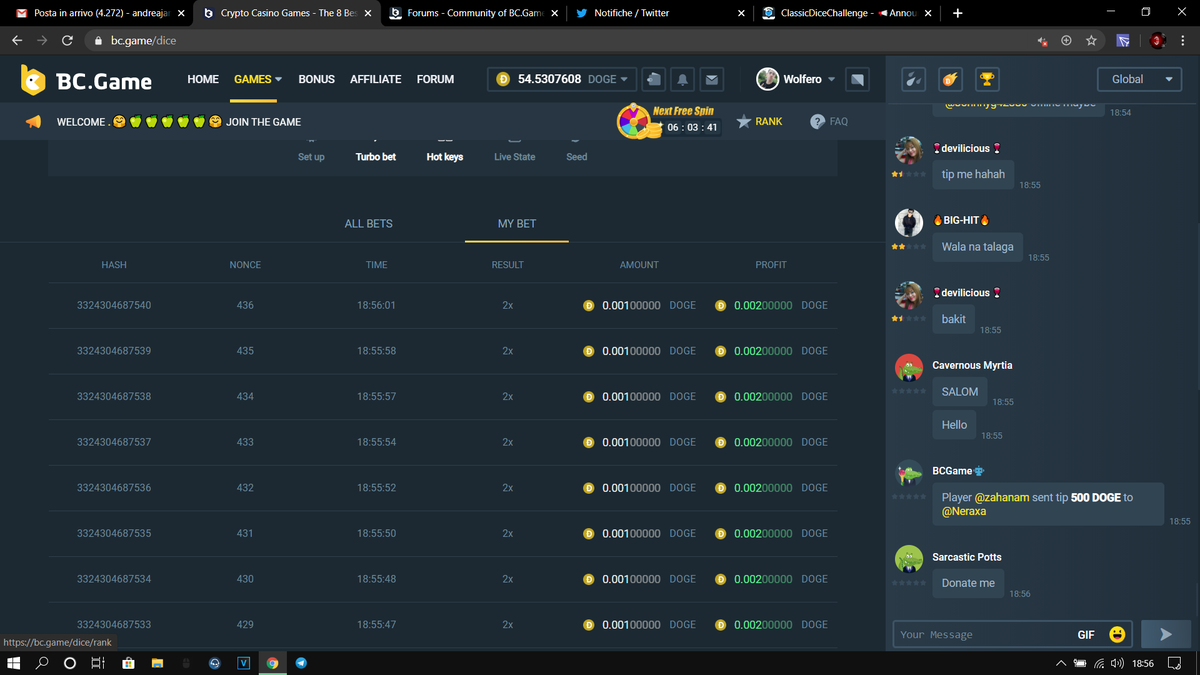Click the trophy icon above chat
Viewport: 1200px width, 675px height.
(986, 79)
